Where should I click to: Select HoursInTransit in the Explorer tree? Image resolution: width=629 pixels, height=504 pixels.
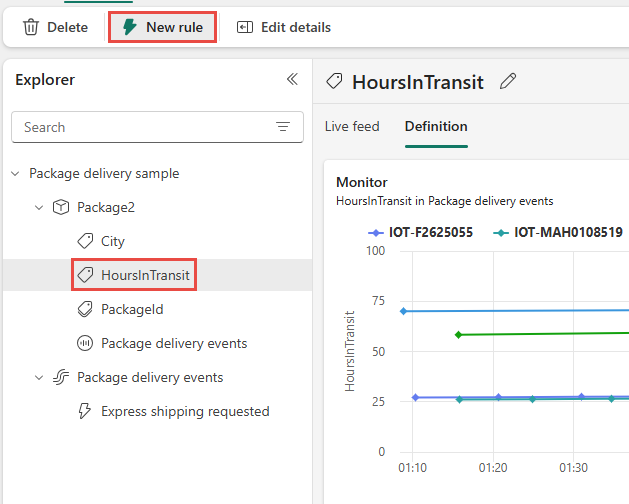[x=134, y=275]
